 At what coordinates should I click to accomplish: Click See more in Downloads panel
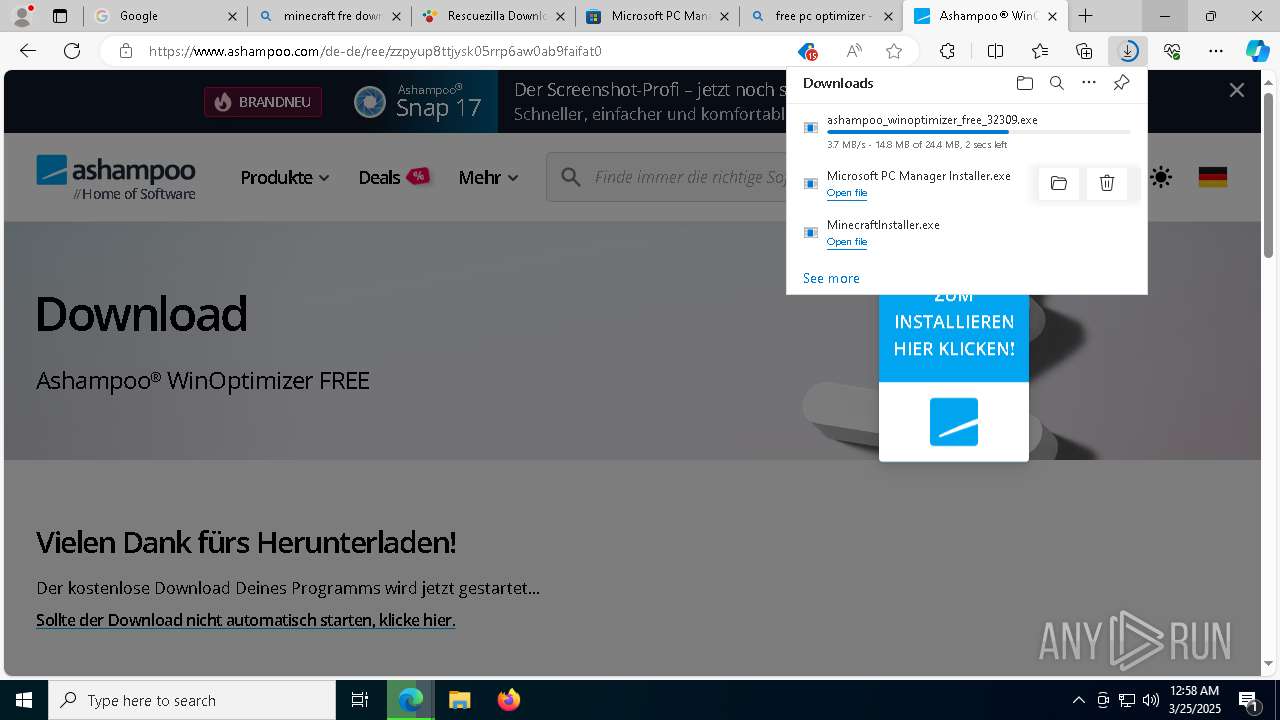831,278
